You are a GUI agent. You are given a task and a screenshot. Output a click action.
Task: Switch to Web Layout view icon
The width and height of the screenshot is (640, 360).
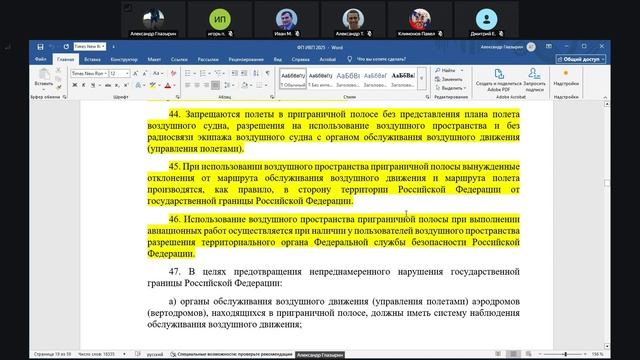pyautogui.click(x=529, y=354)
